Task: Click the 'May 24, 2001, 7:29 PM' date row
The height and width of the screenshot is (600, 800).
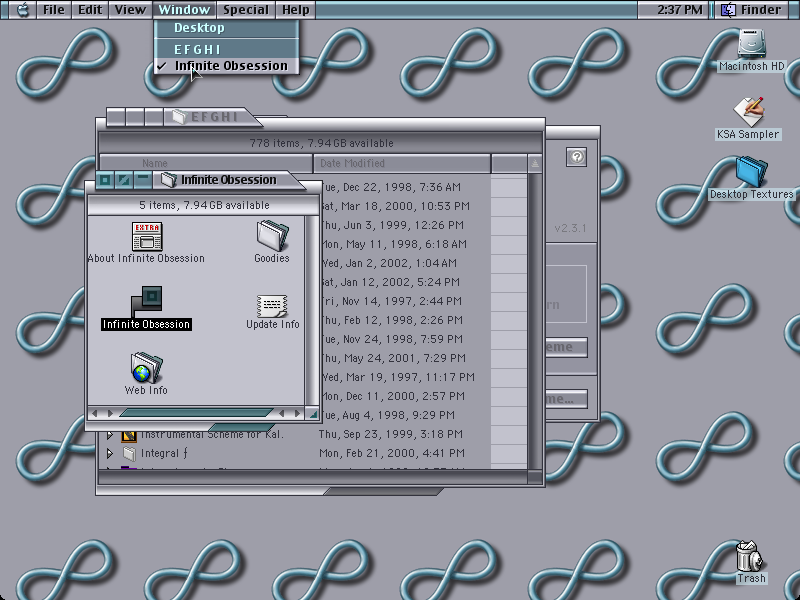Action: coord(394,358)
